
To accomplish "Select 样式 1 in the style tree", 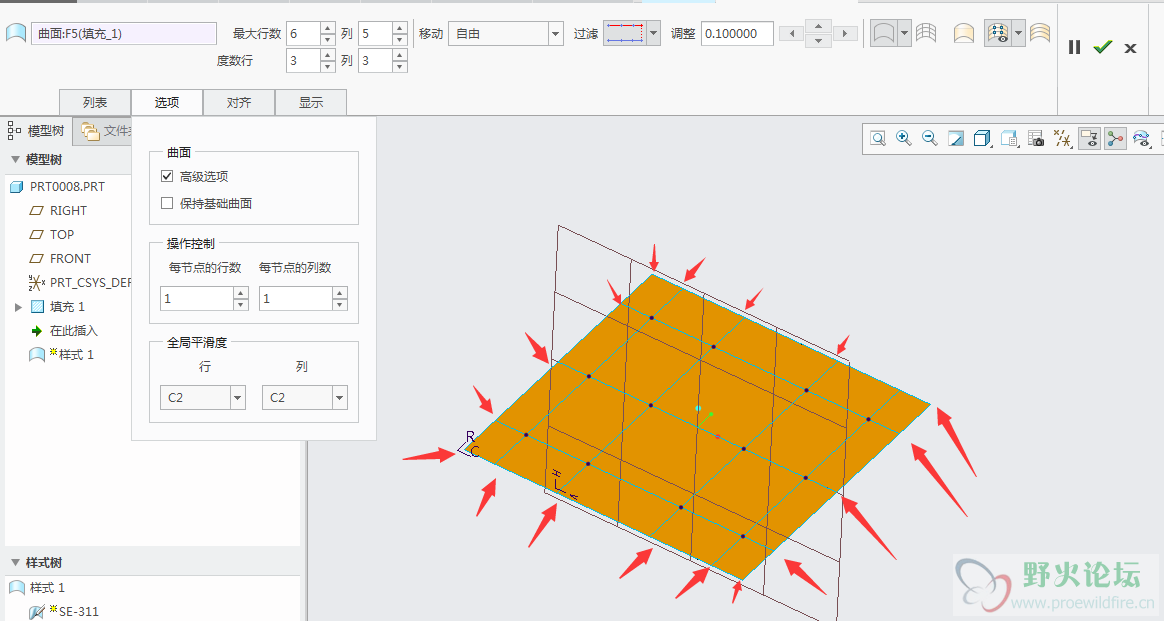I will pos(47,588).
